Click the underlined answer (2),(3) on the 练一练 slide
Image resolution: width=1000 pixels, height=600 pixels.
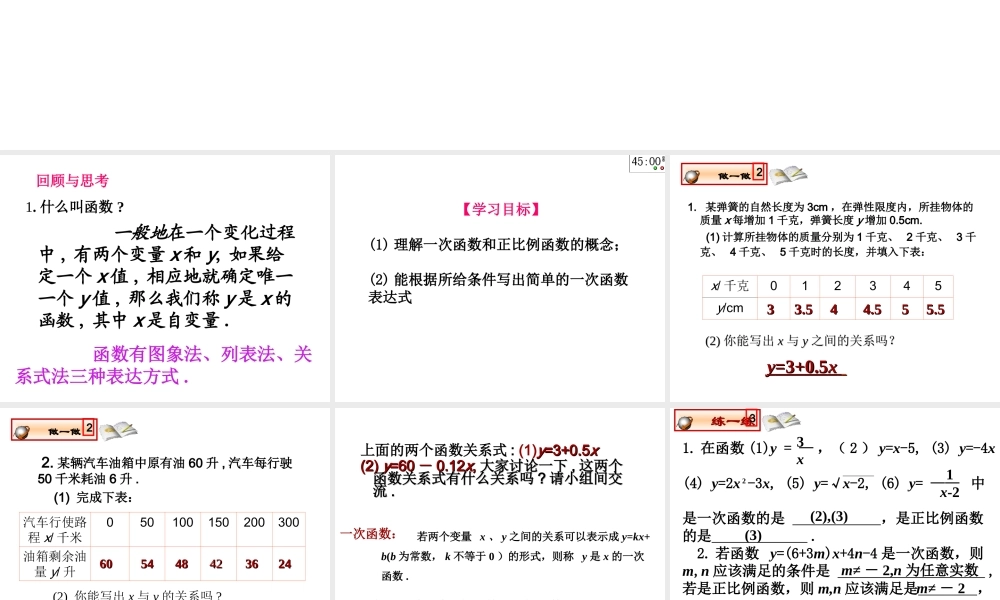(x=828, y=517)
